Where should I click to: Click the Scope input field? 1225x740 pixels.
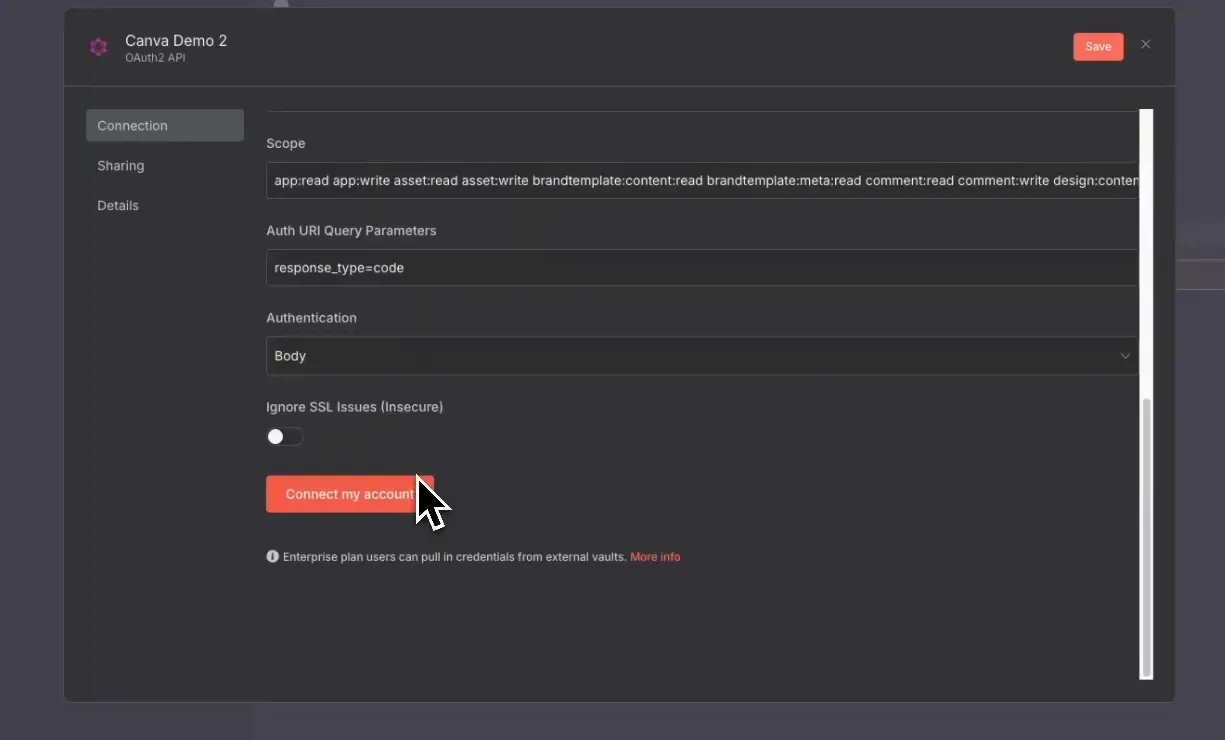coord(702,181)
